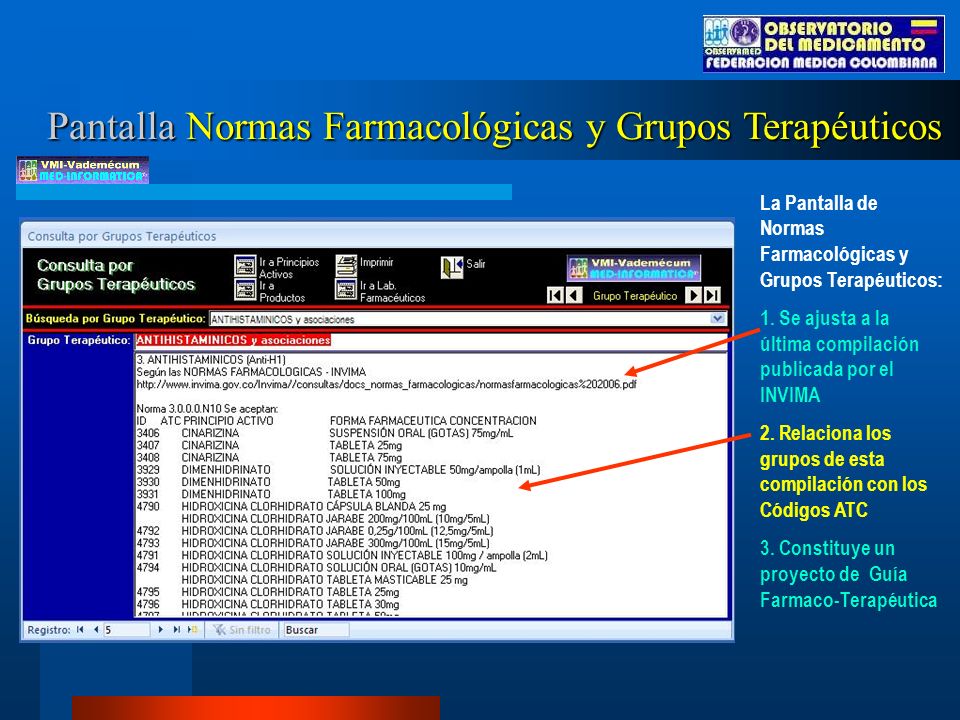Click VMI-Vademécum logo inside the query window
Screen dimensions: 960x720
pos(634,268)
